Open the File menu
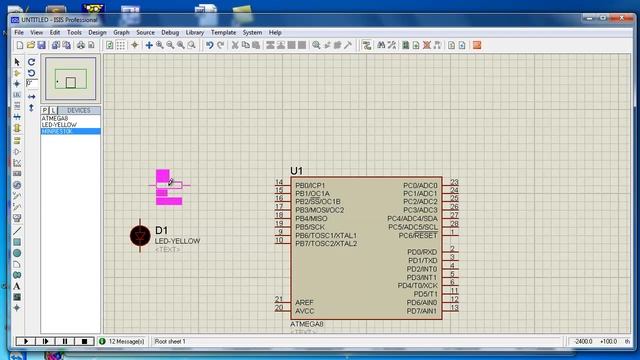 (x=19, y=32)
